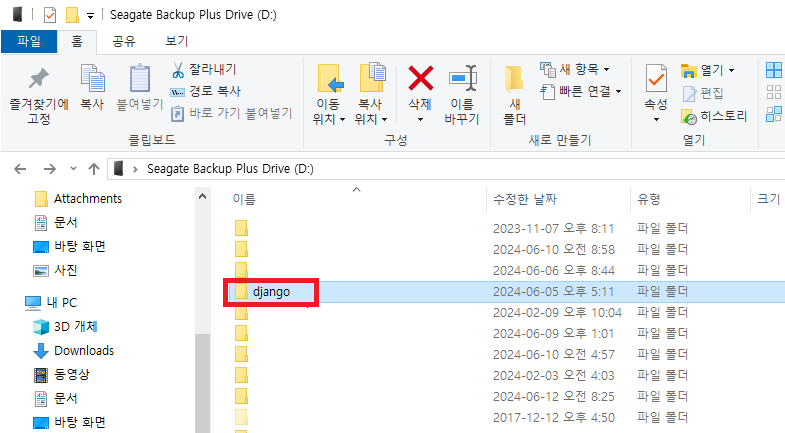Open the File (파일) tab
The image size is (785, 433).
29,41
